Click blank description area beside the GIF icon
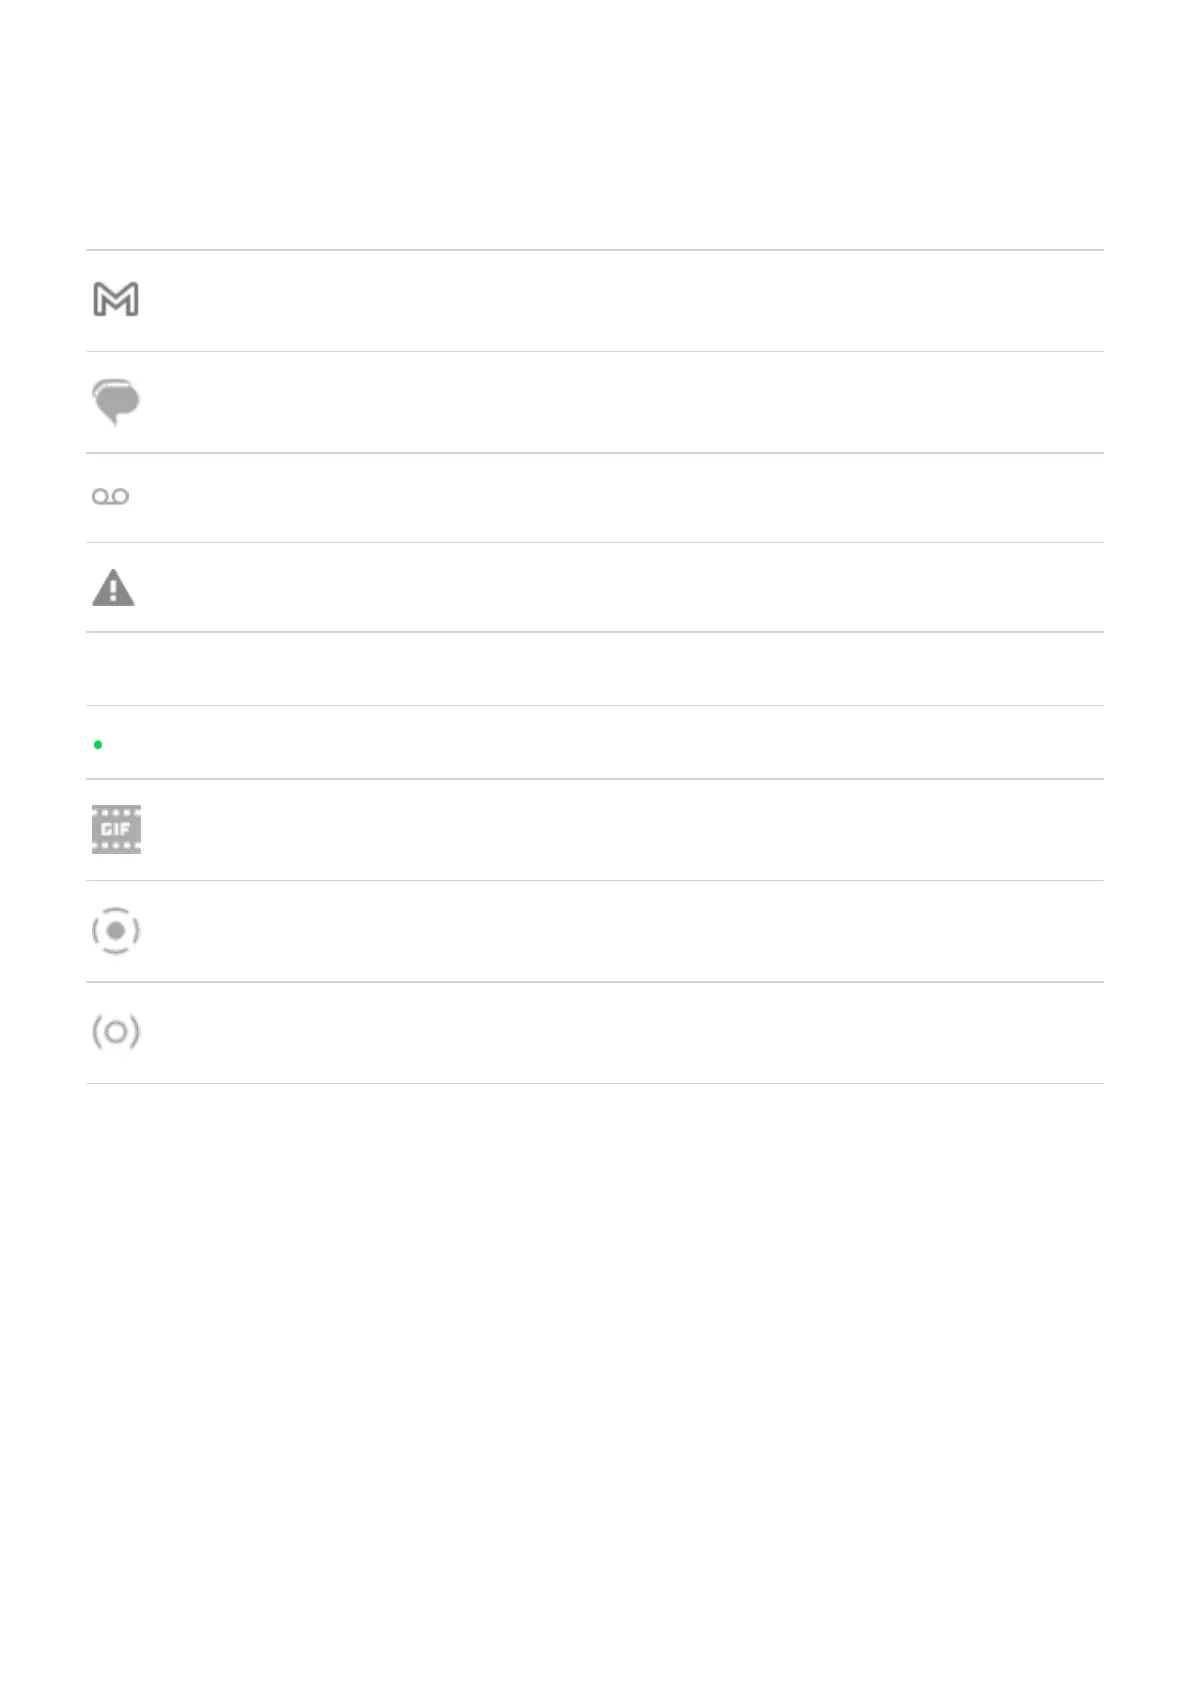Image resolution: width=1191 pixels, height=1684 pixels. click(620, 830)
